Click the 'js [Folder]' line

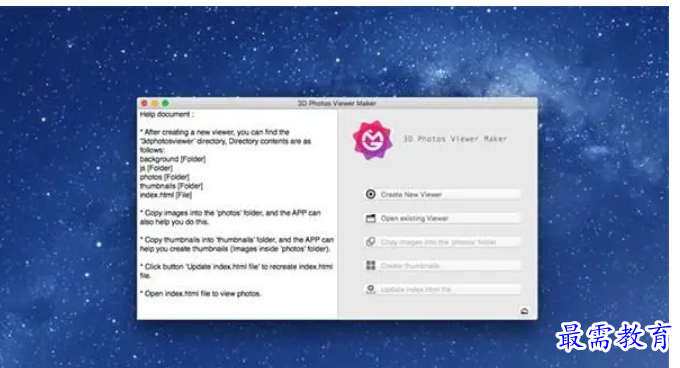coord(156,168)
